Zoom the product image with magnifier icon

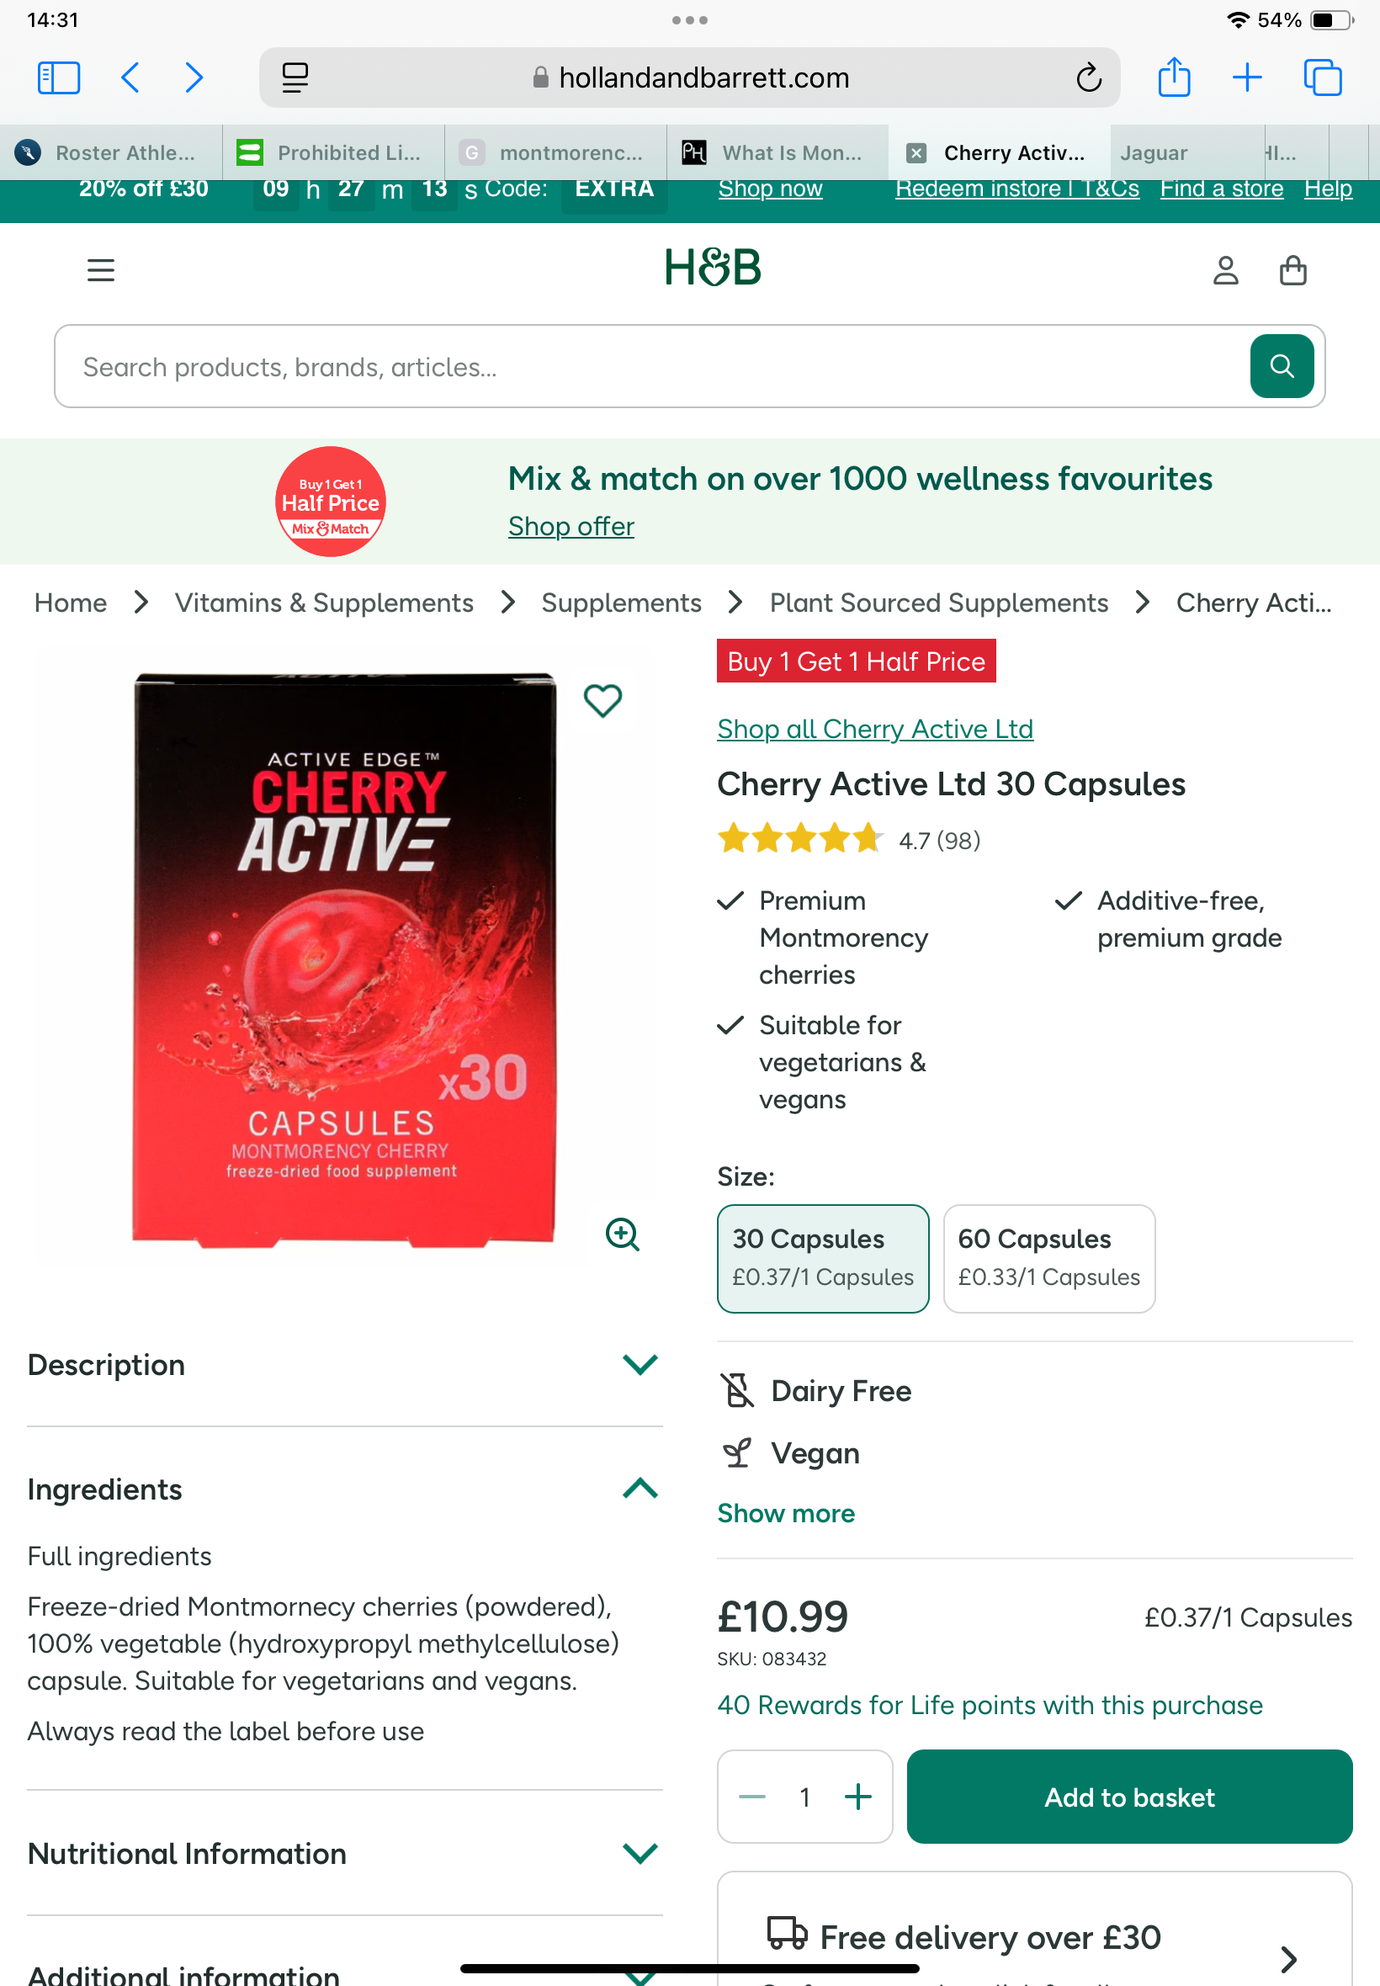click(x=622, y=1234)
